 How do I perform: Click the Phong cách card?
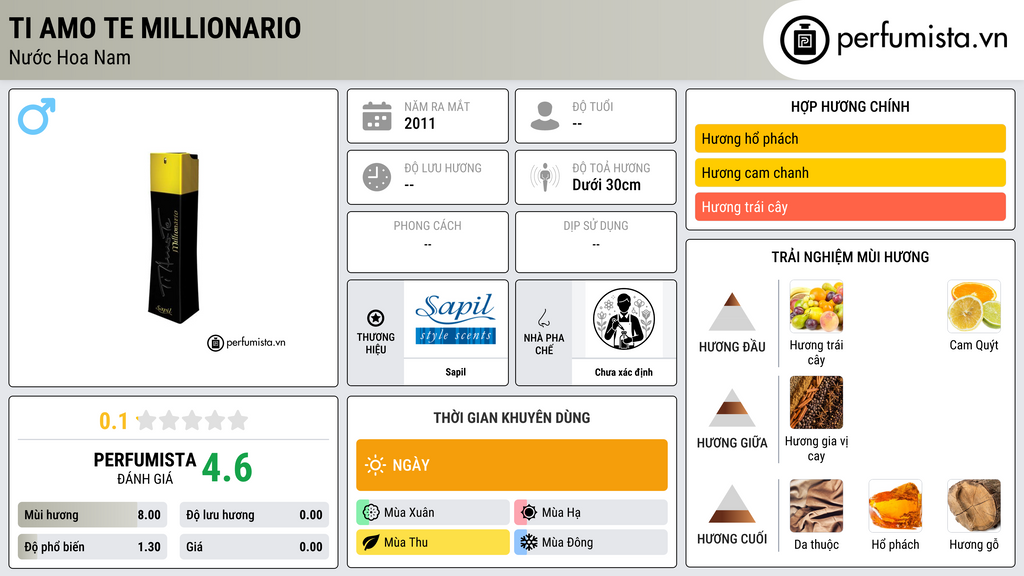pyautogui.click(x=428, y=242)
